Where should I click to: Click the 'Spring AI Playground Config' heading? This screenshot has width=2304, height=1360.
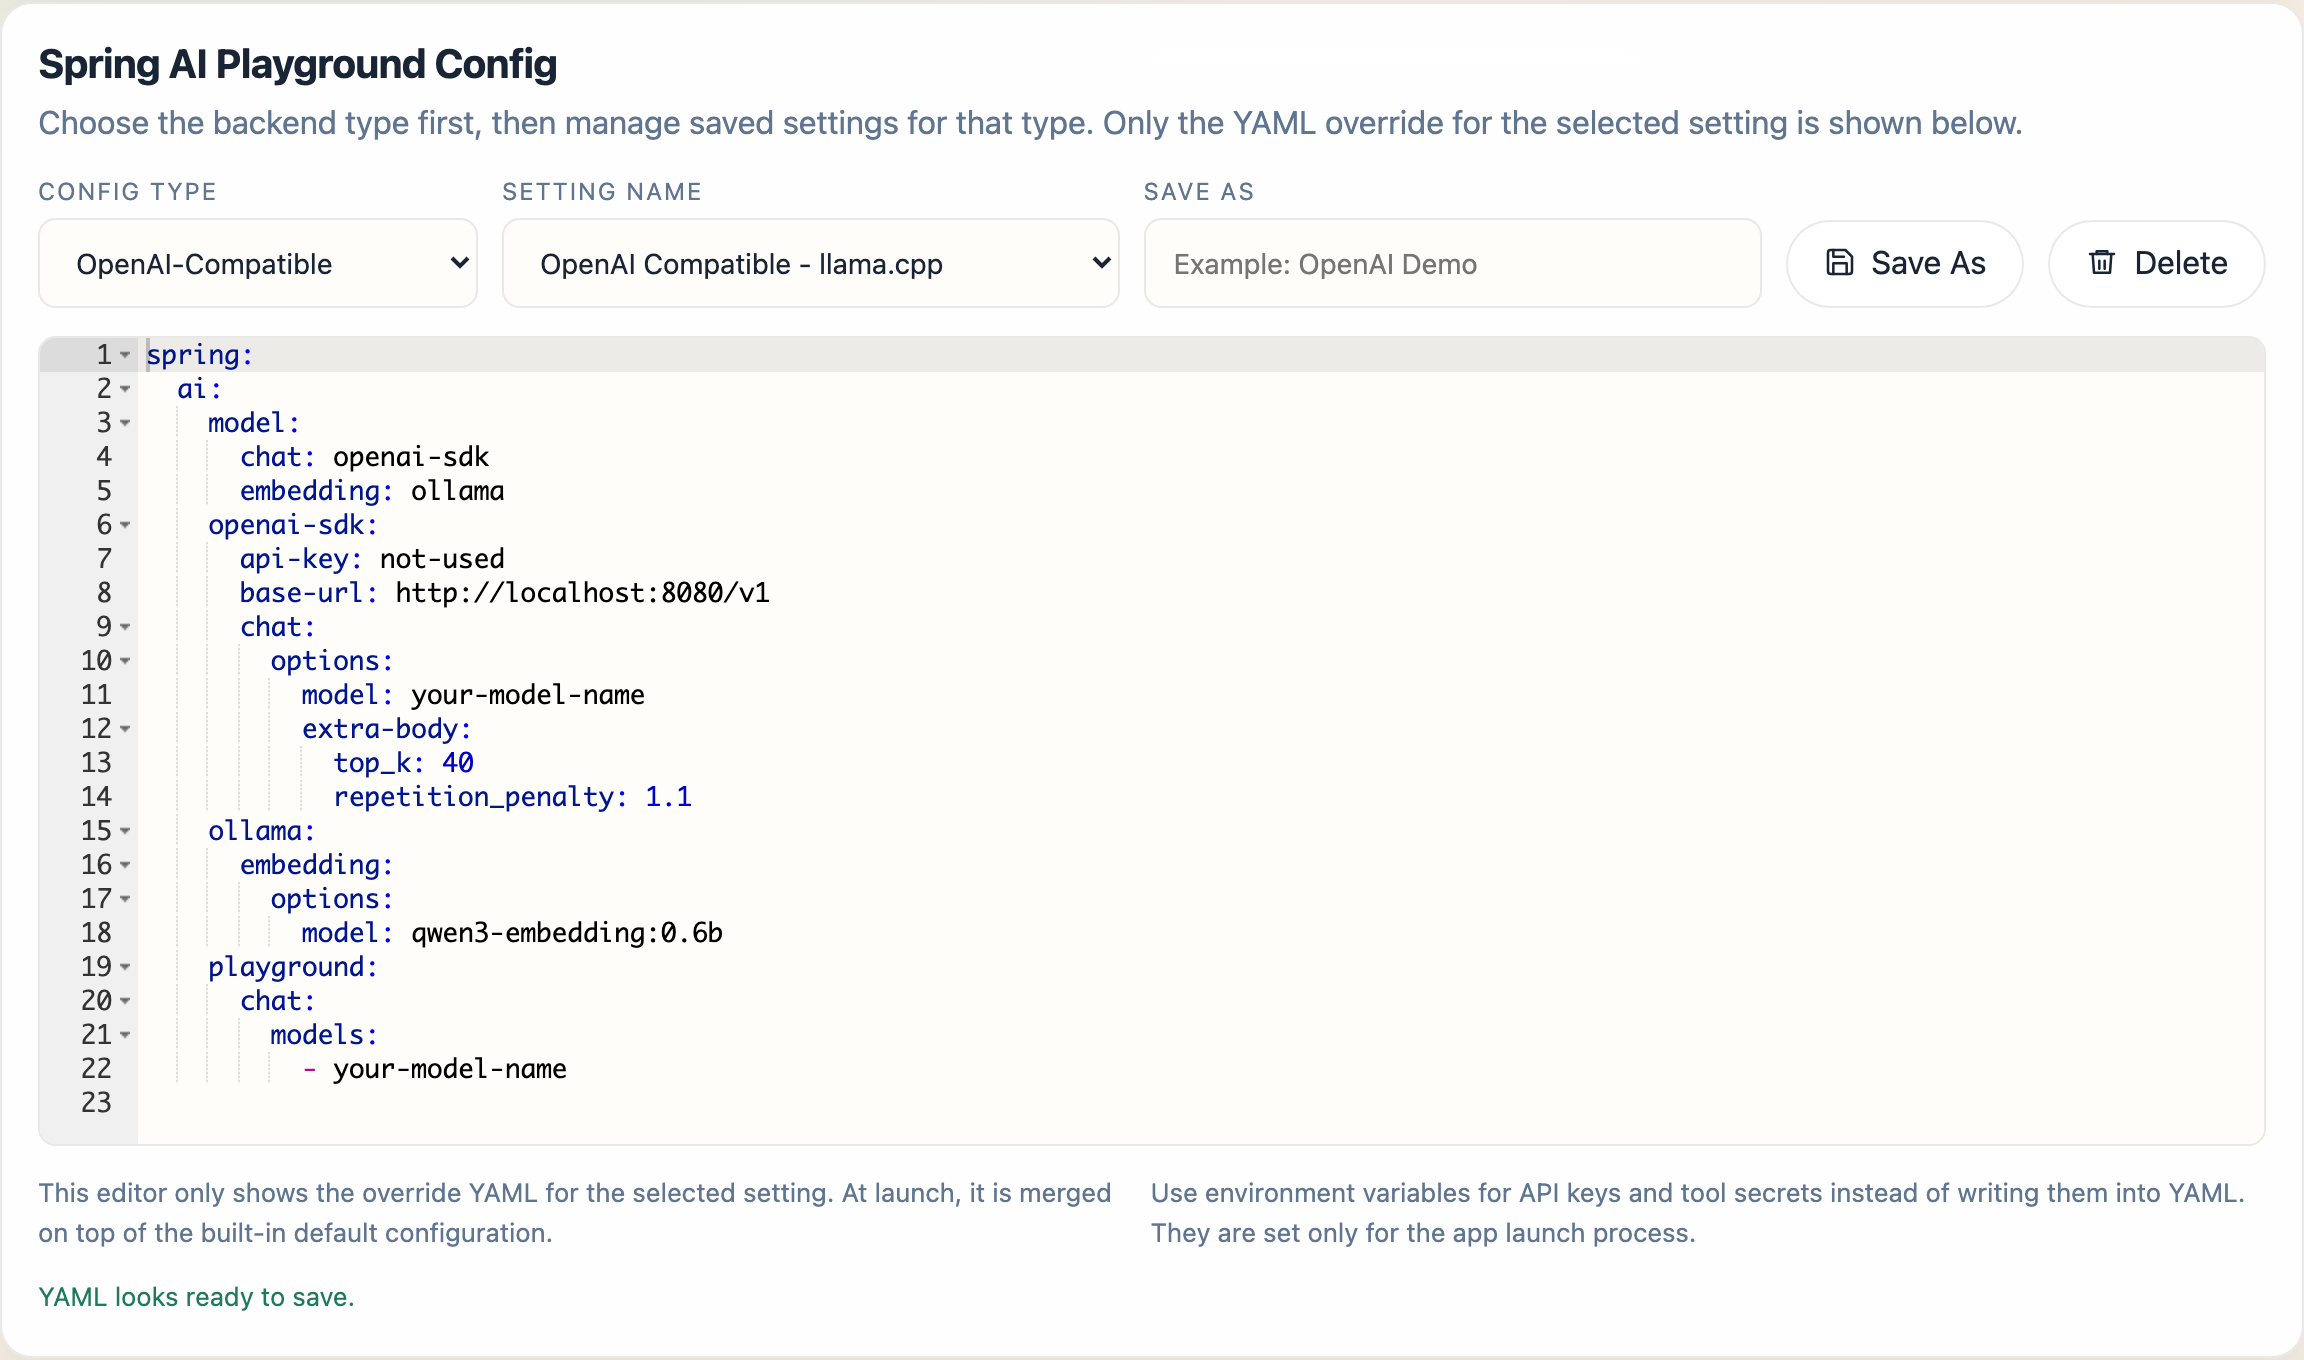point(298,64)
